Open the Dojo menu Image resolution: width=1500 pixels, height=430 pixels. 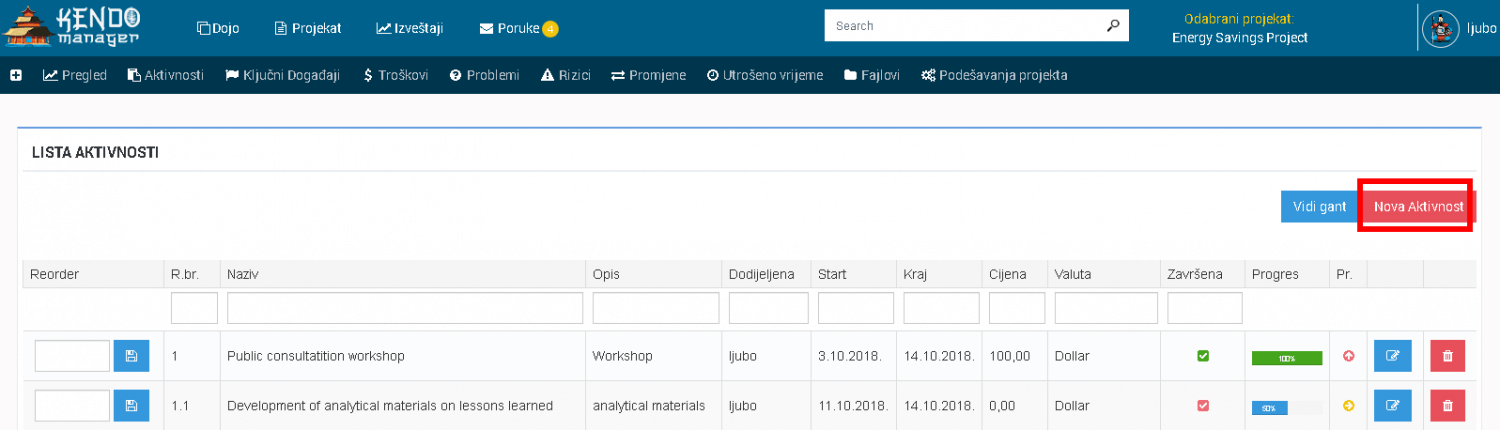coord(217,28)
